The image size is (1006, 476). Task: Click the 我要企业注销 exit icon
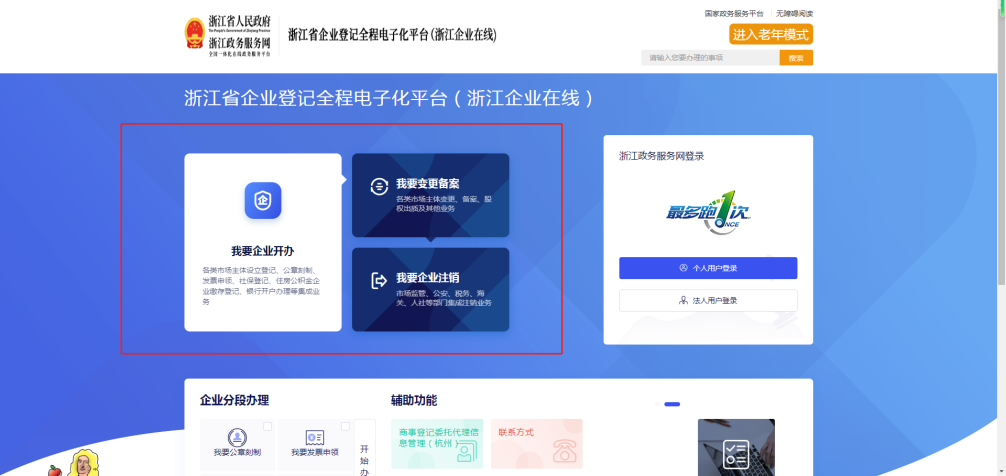pos(379,280)
